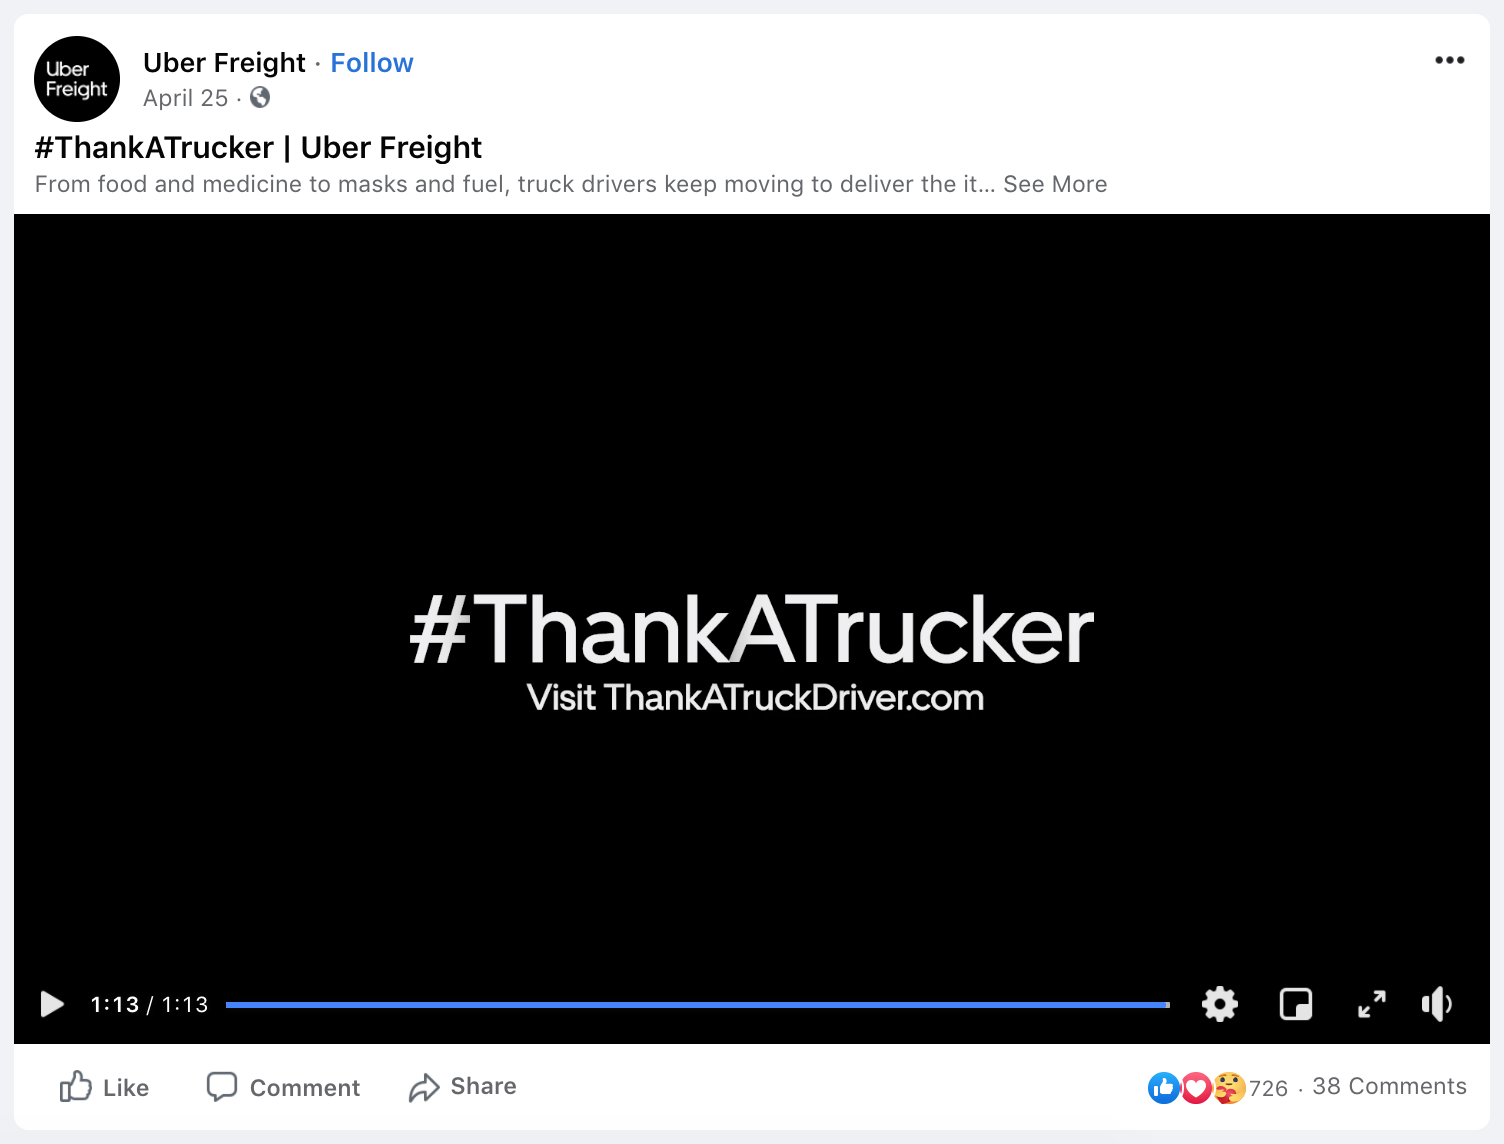Open the three-dot post options menu
Viewport: 1504px width, 1144px height.
point(1449,61)
